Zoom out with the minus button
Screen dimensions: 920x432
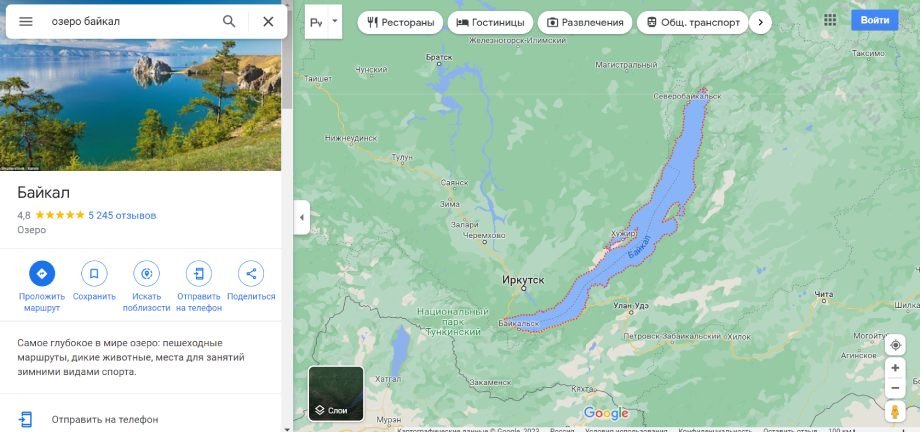(x=895, y=388)
